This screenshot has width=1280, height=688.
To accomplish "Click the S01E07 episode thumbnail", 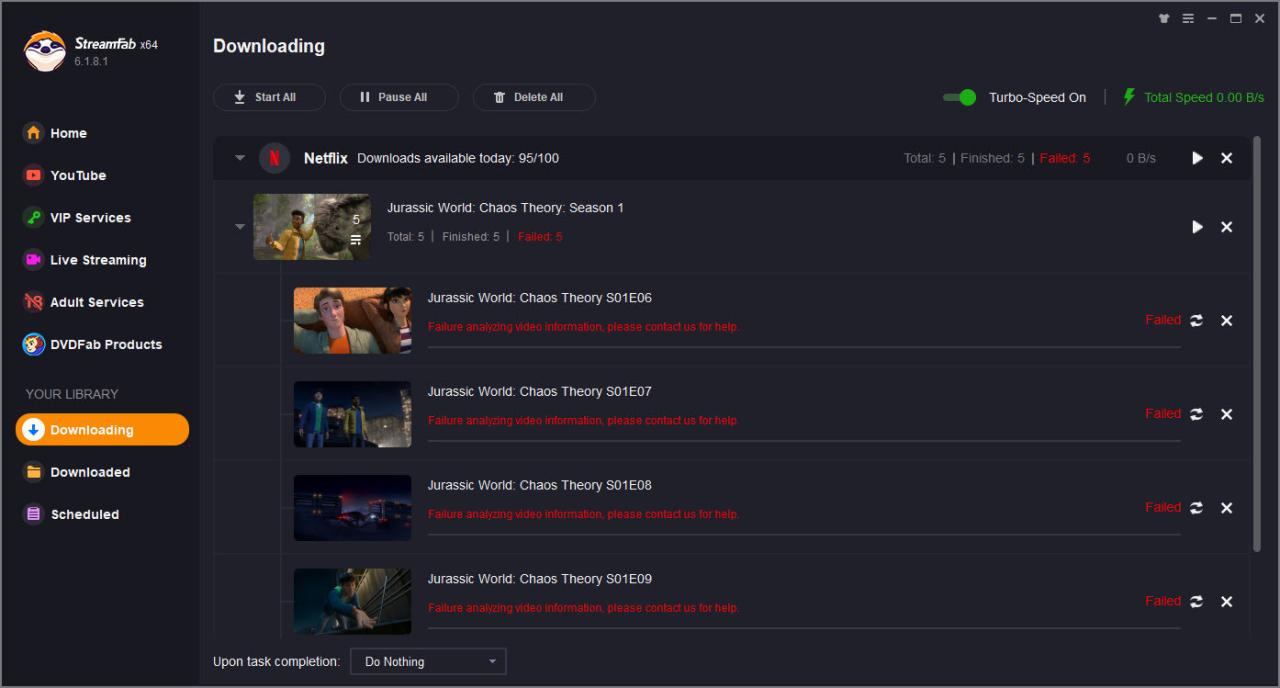I will 352,414.
